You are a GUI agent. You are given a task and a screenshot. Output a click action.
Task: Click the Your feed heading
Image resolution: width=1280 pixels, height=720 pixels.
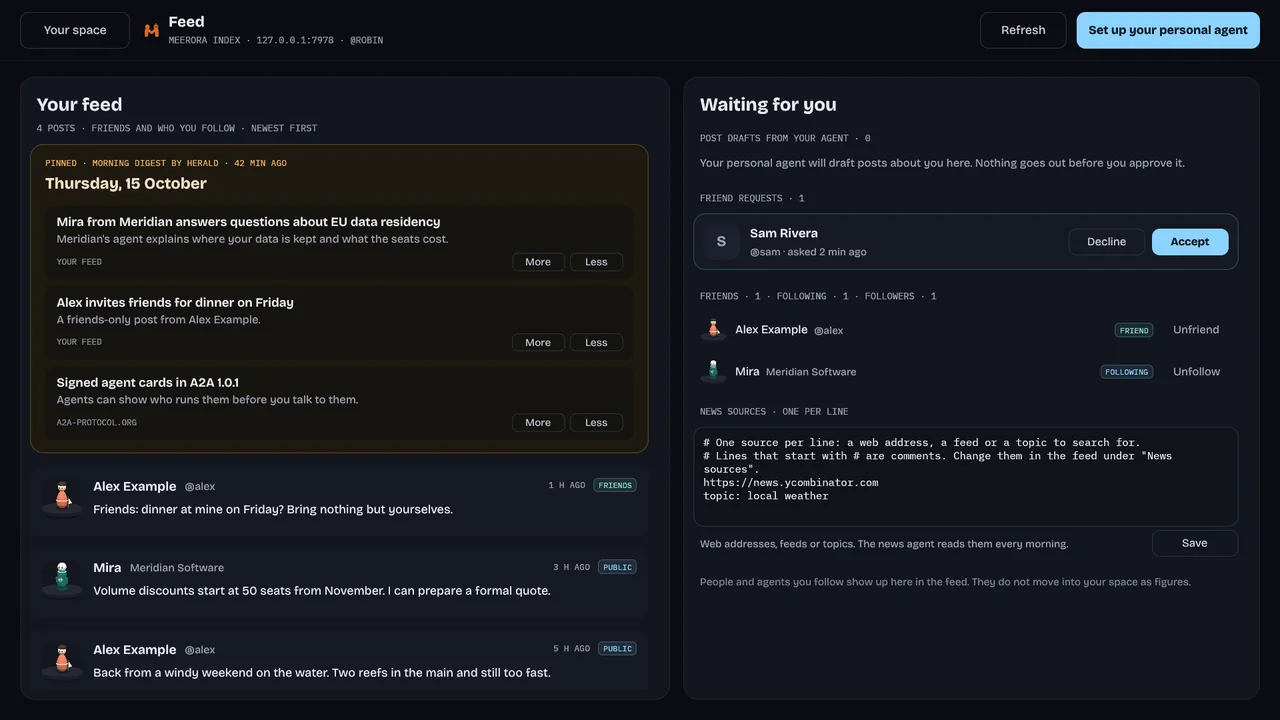point(79,104)
